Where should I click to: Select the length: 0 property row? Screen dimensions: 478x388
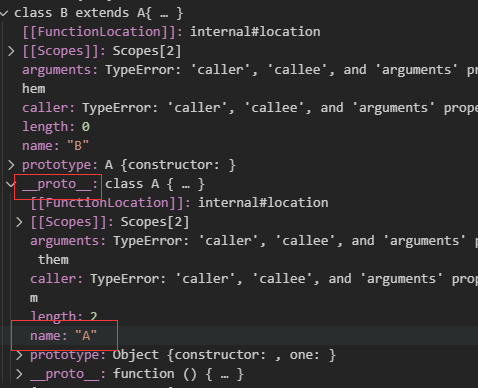click(x=239, y=127)
